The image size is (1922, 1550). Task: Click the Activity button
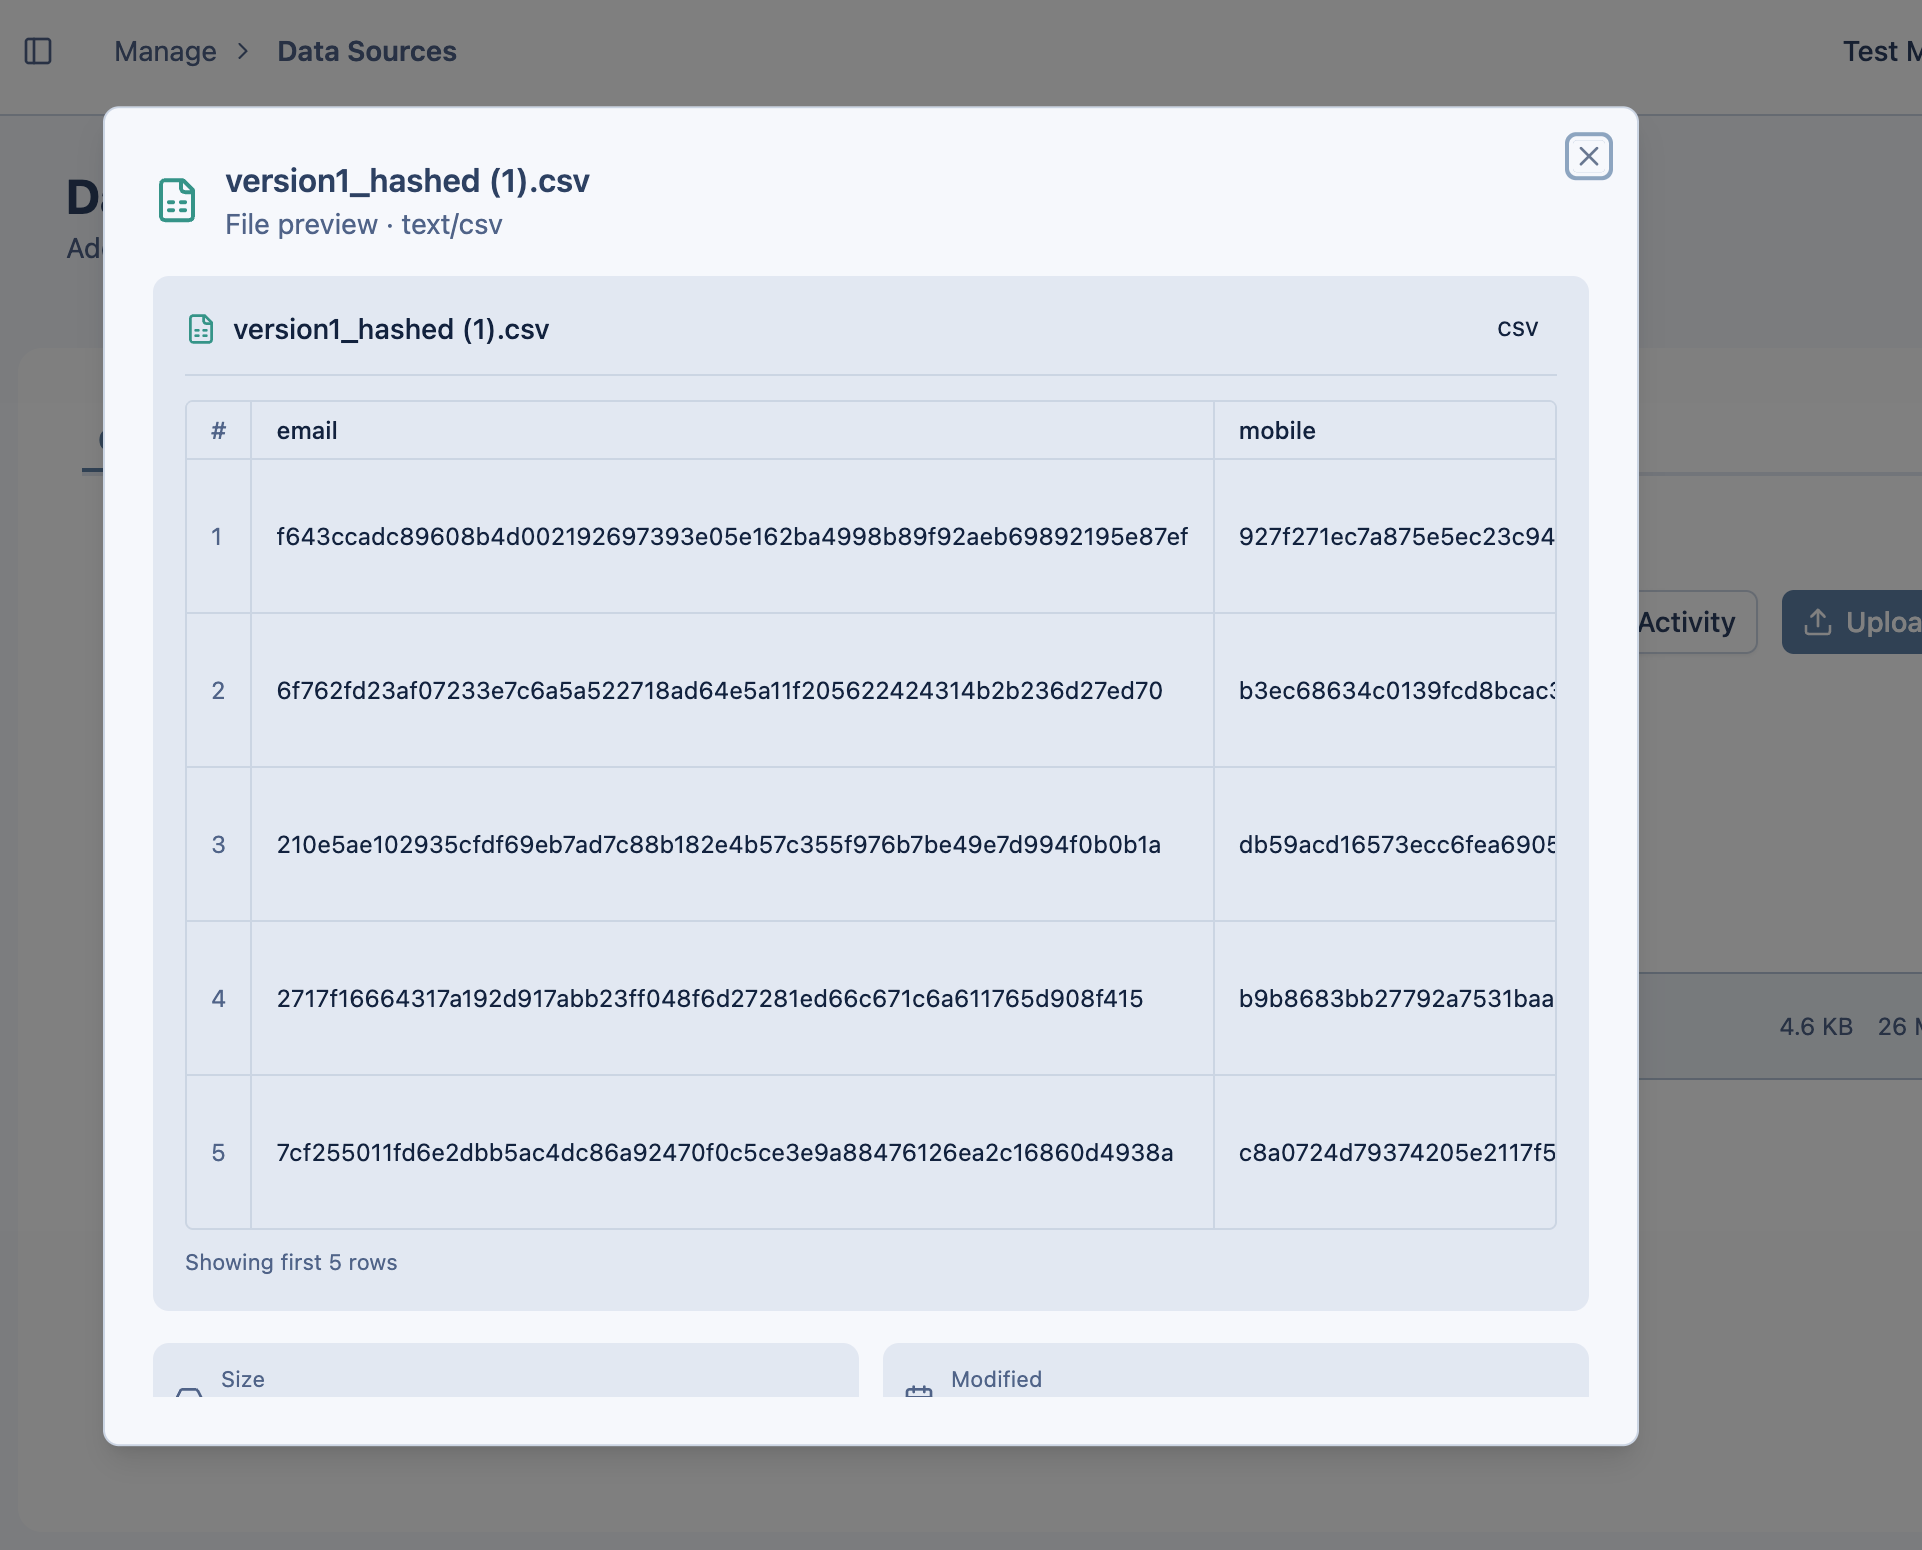coord(1687,622)
